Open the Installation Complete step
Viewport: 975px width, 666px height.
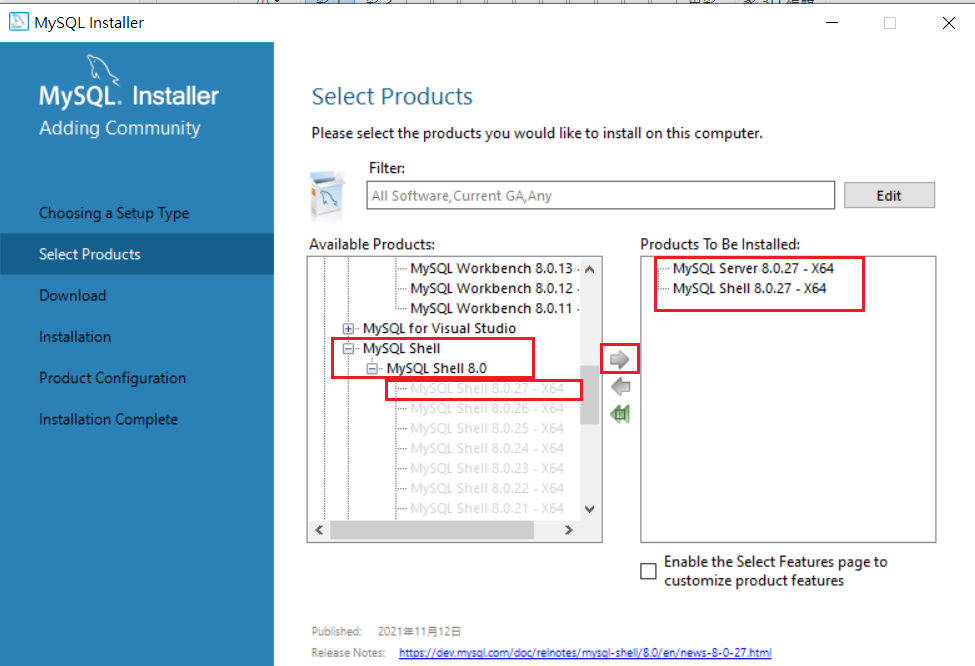tap(108, 419)
